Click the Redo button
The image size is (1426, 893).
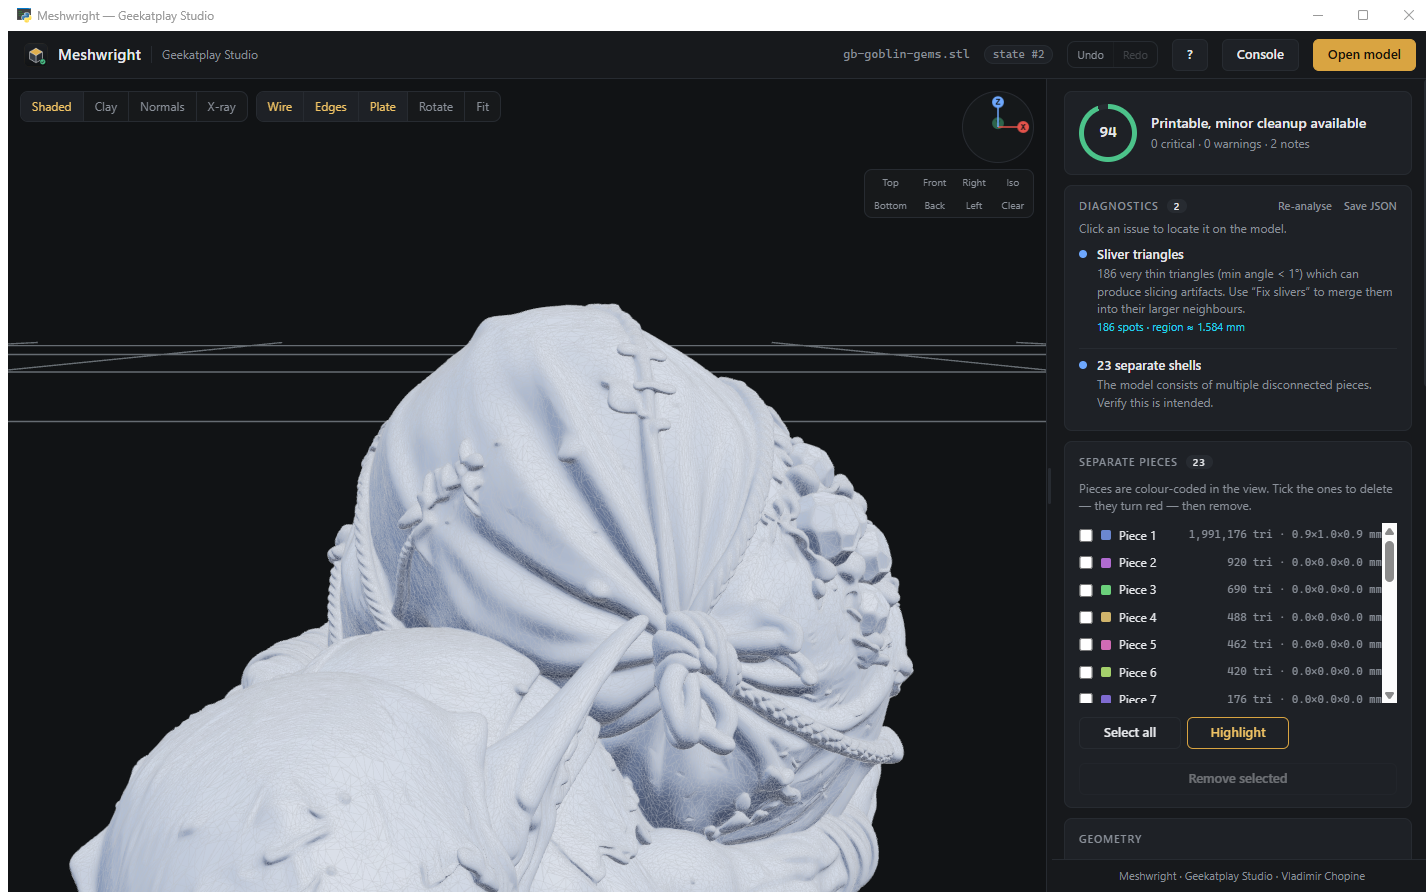pos(1135,55)
